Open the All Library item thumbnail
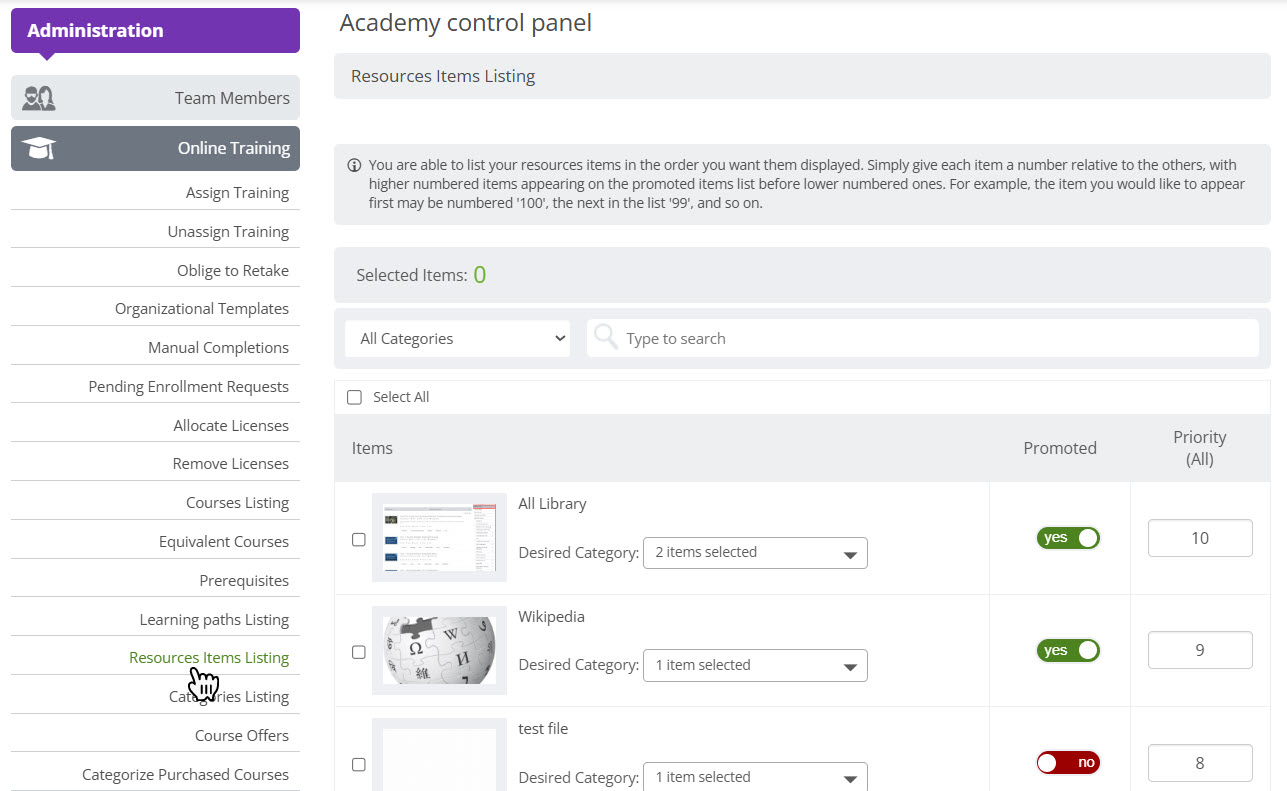 click(x=439, y=537)
